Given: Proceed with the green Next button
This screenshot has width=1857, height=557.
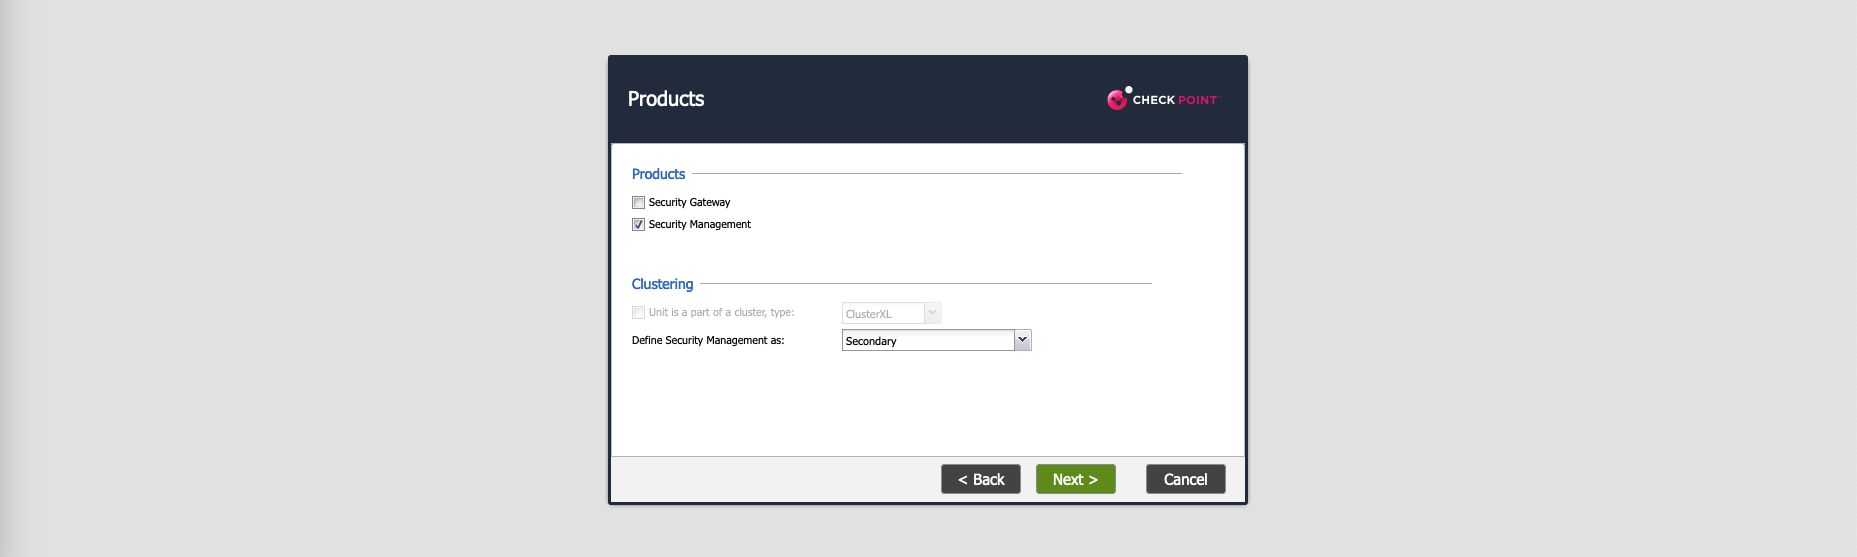Looking at the screenshot, I should (1075, 479).
